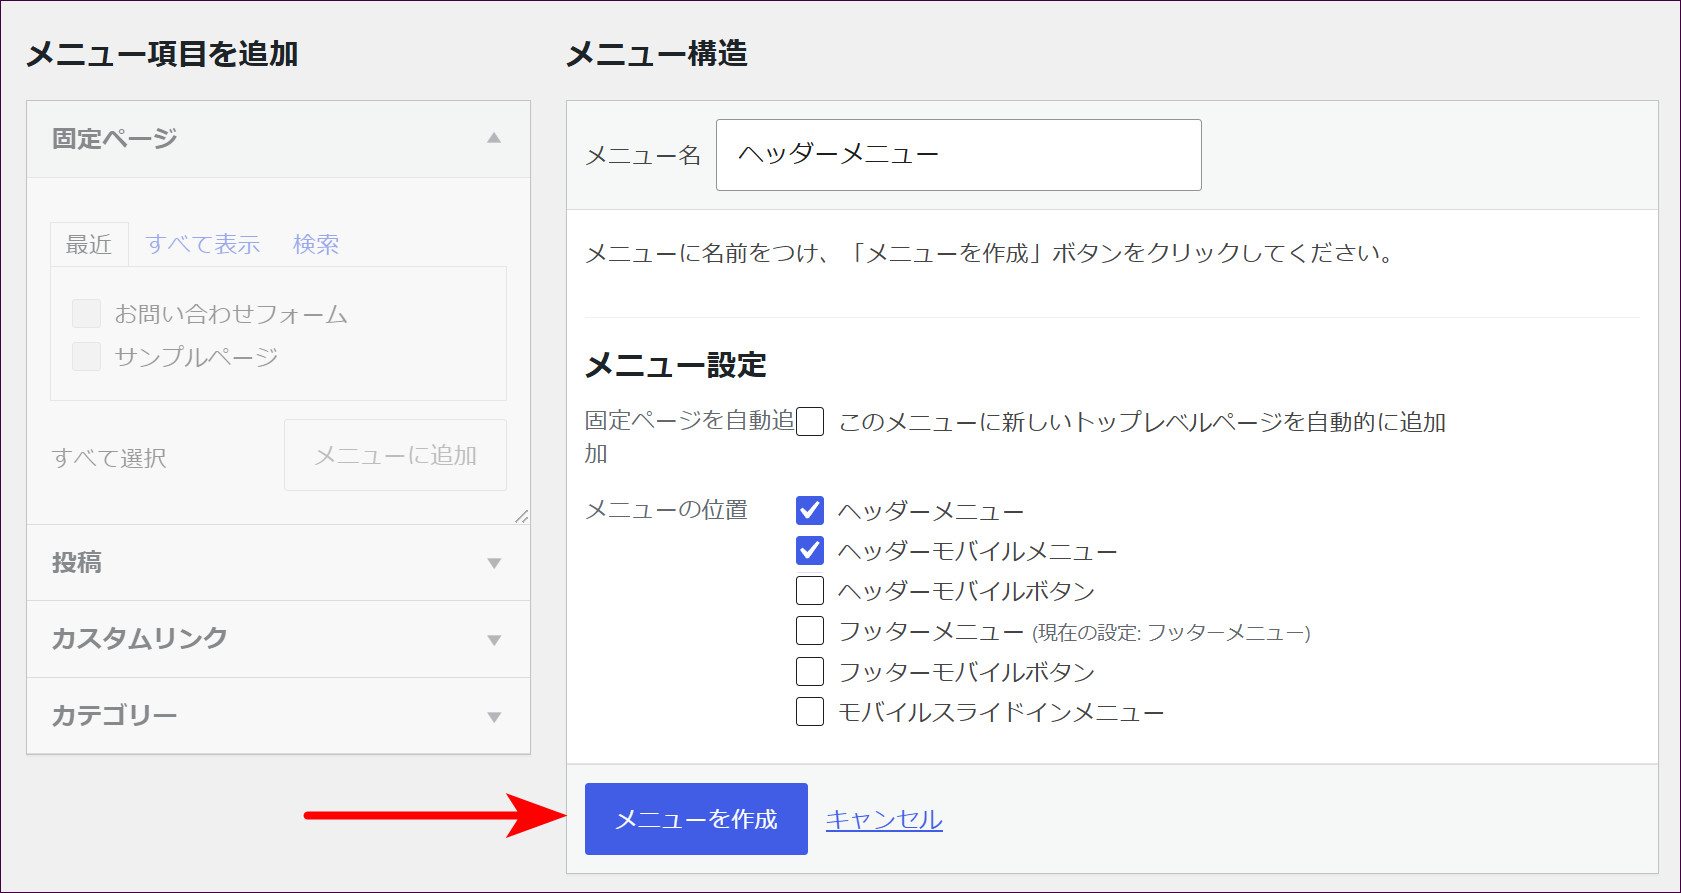
Task: Expand the カスタムリンク section arrow
Action: 494,640
